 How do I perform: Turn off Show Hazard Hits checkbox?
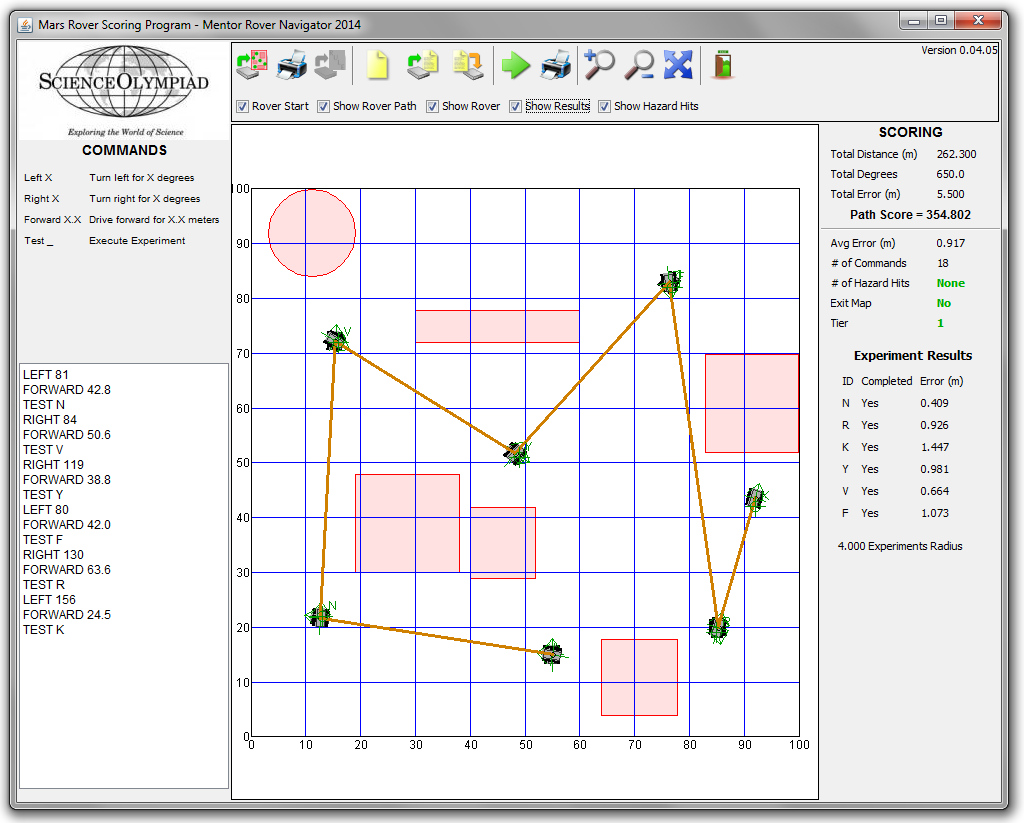tap(605, 106)
